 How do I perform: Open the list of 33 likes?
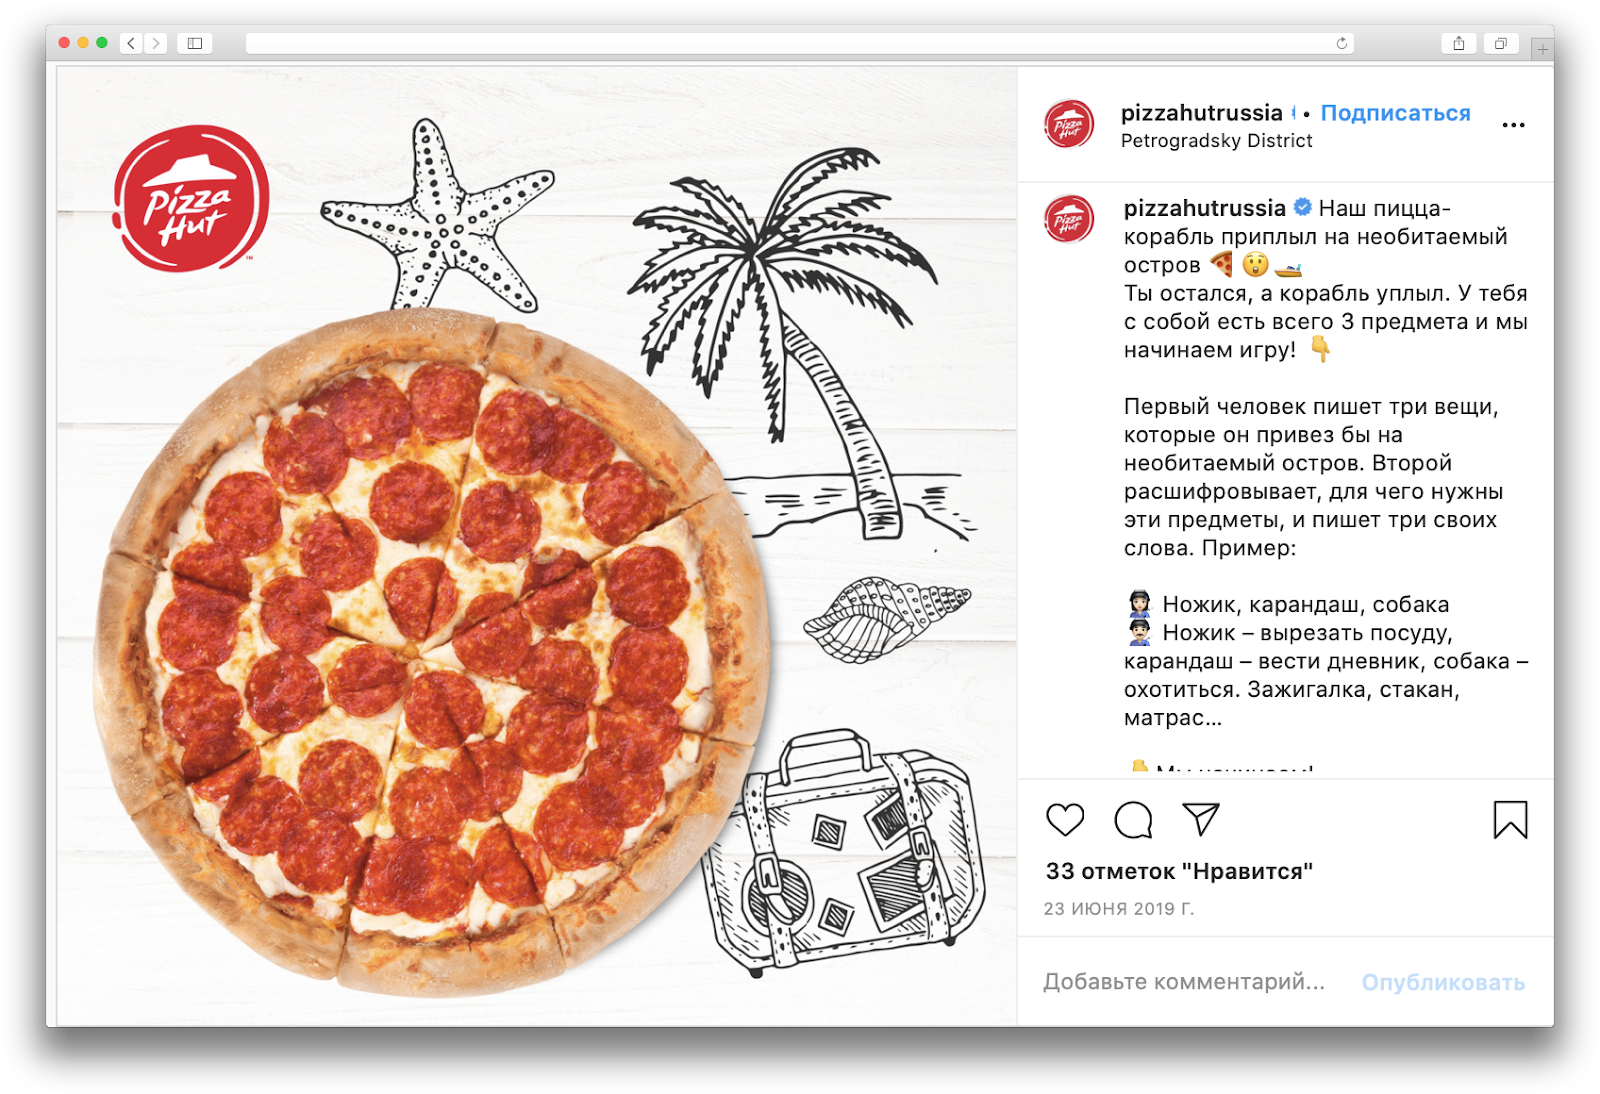click(1179, 871)
